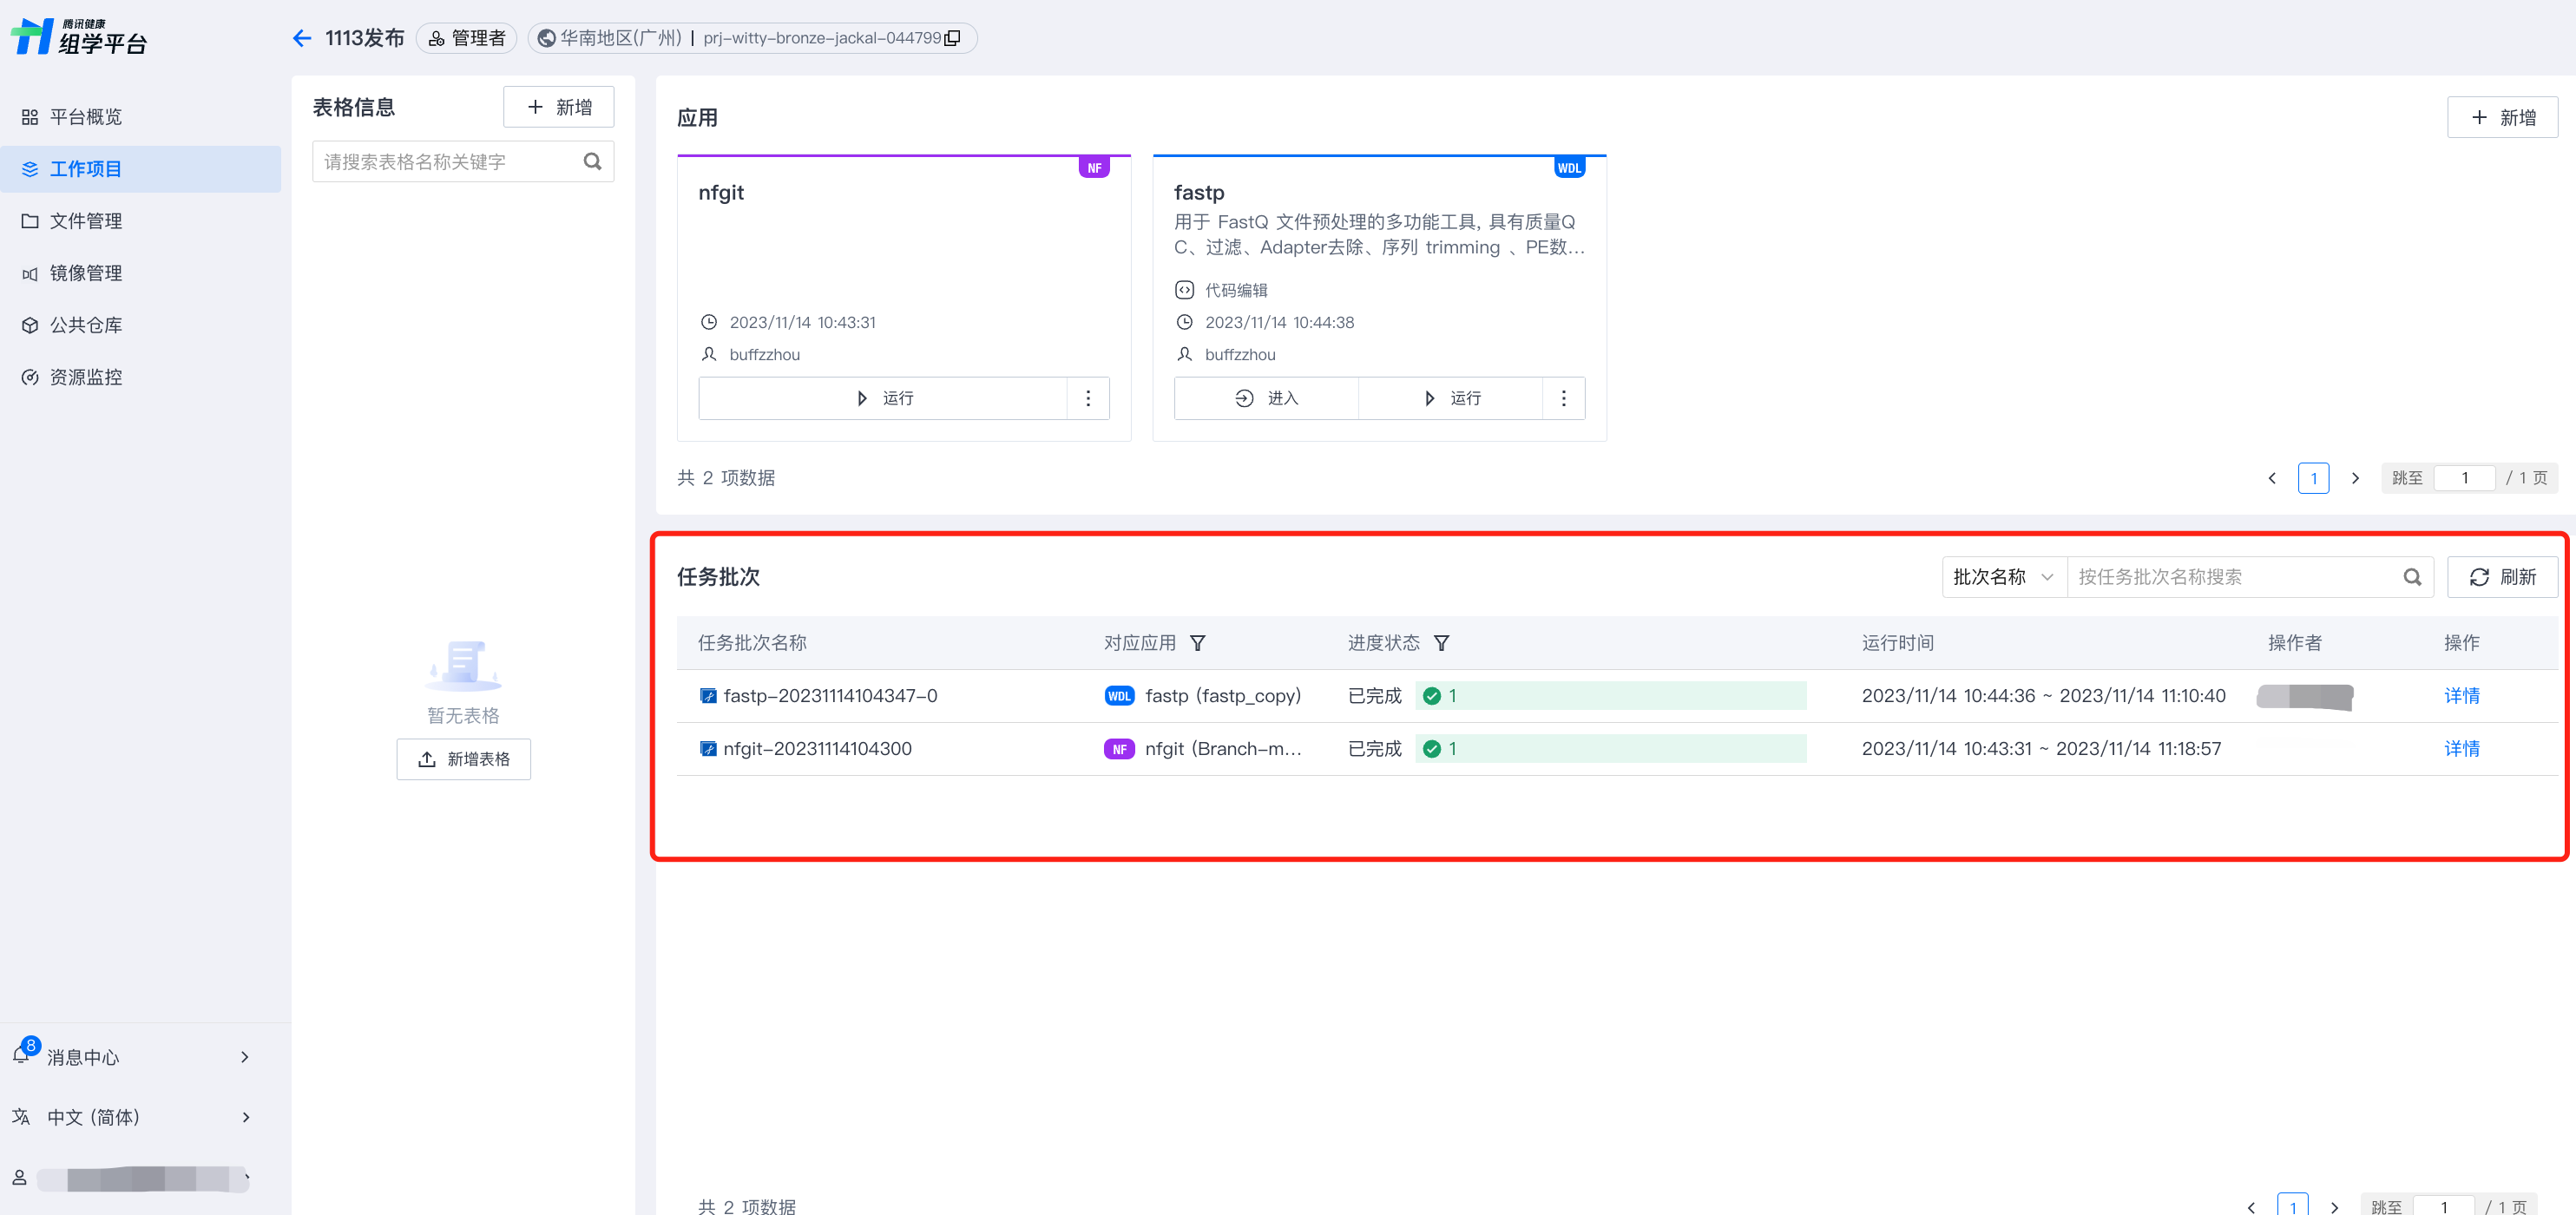Expand the 消息中心 submenu arrow
This screenshot has height=1215, width=2576.
pyautogui.click(x=245, y=1057)
